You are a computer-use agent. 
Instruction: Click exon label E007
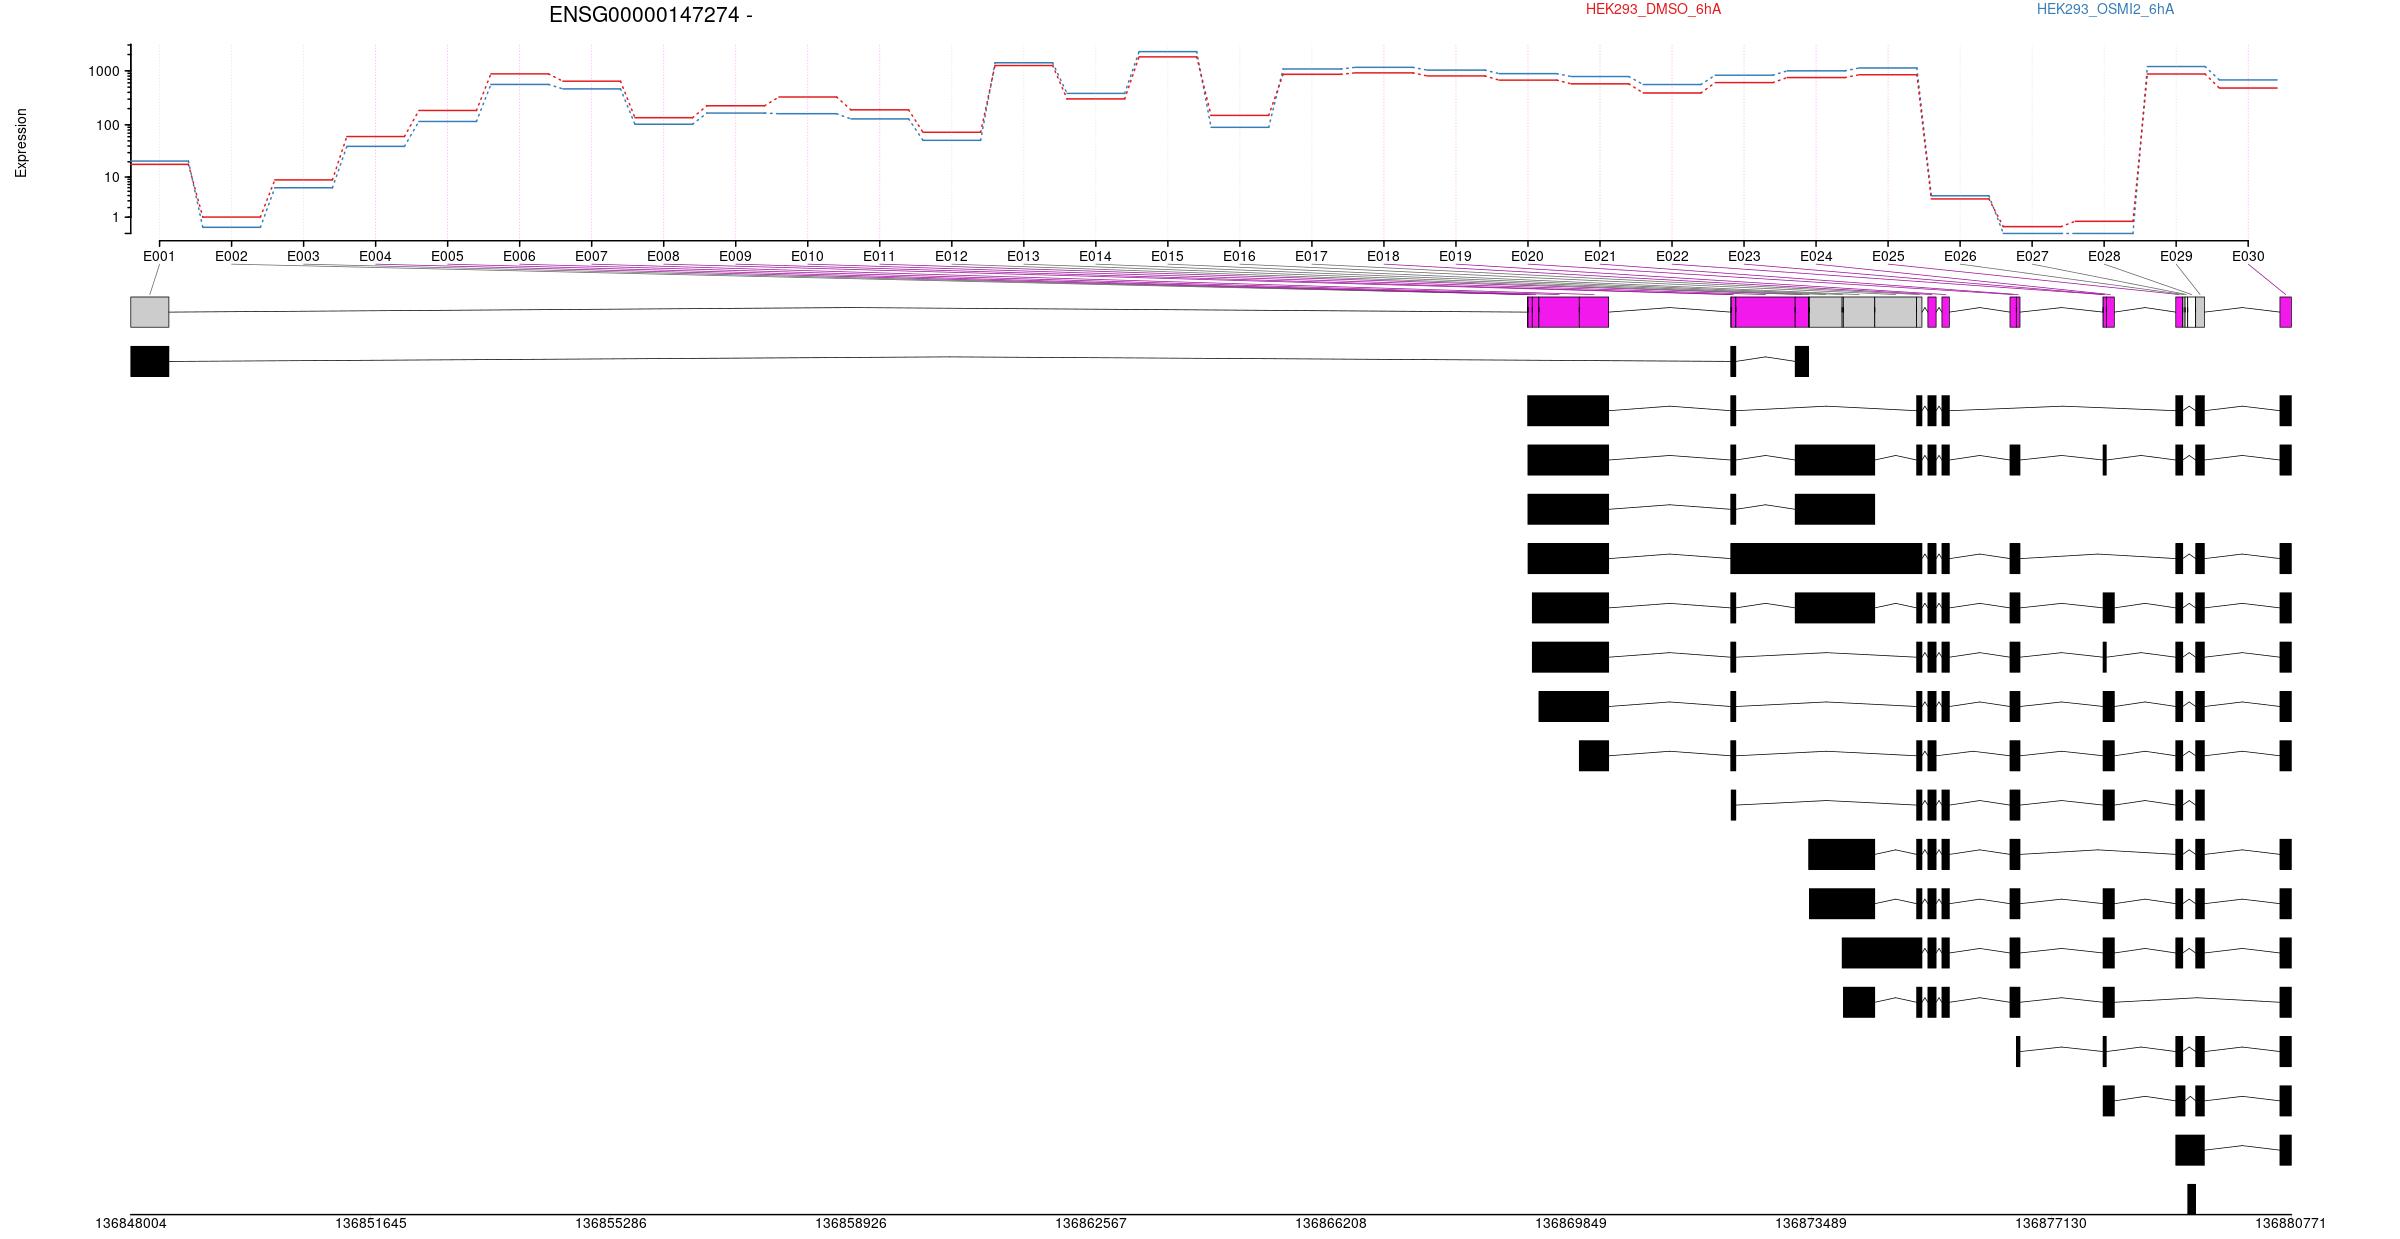pos(591,256)
